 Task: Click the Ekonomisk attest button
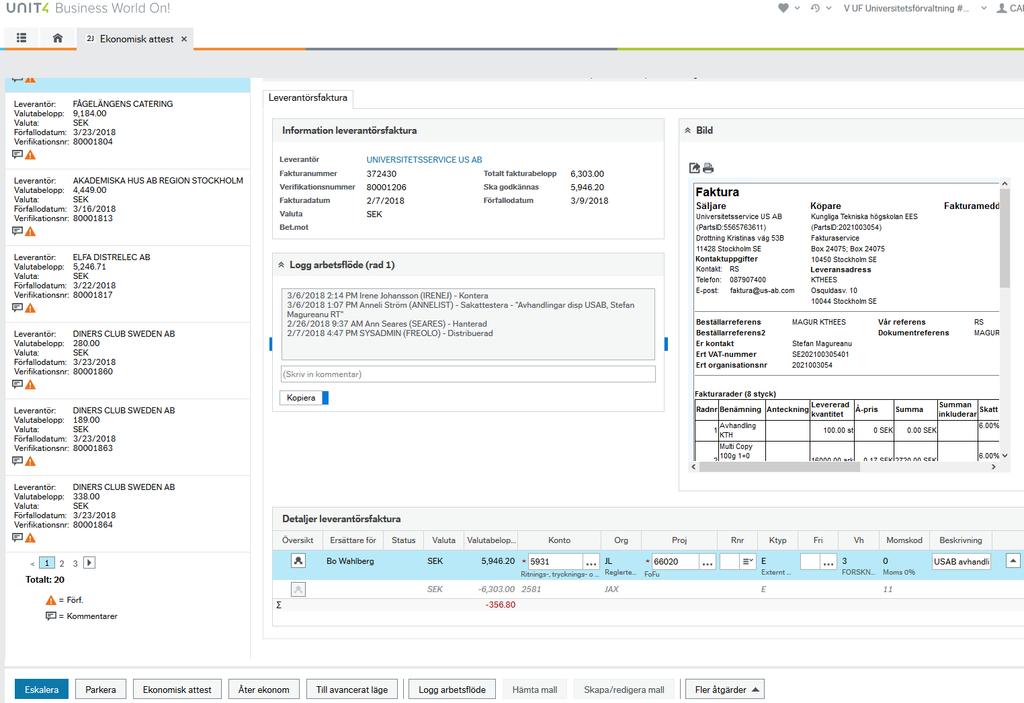click(177, 689)
